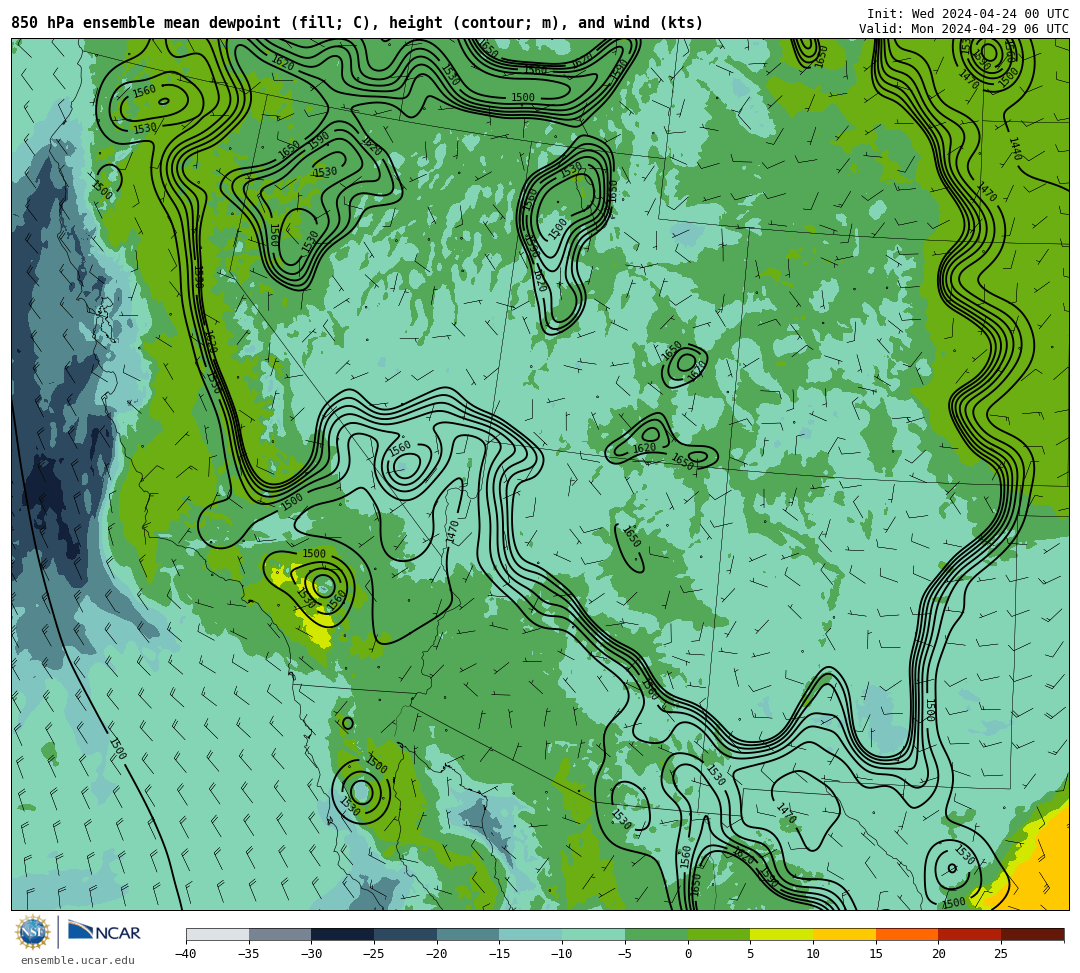Click the NCAR logo
1080x973 pixels.
[x=104, y=932]
